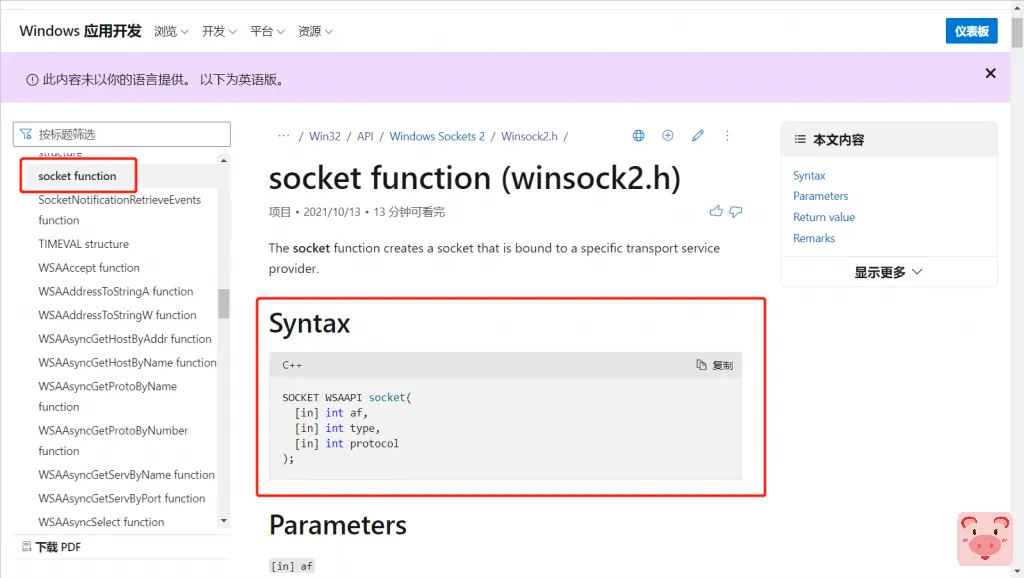The image size is (1024, 578).
Task: Open the 浏览 dropdown menu
Action: click(171, 31)
